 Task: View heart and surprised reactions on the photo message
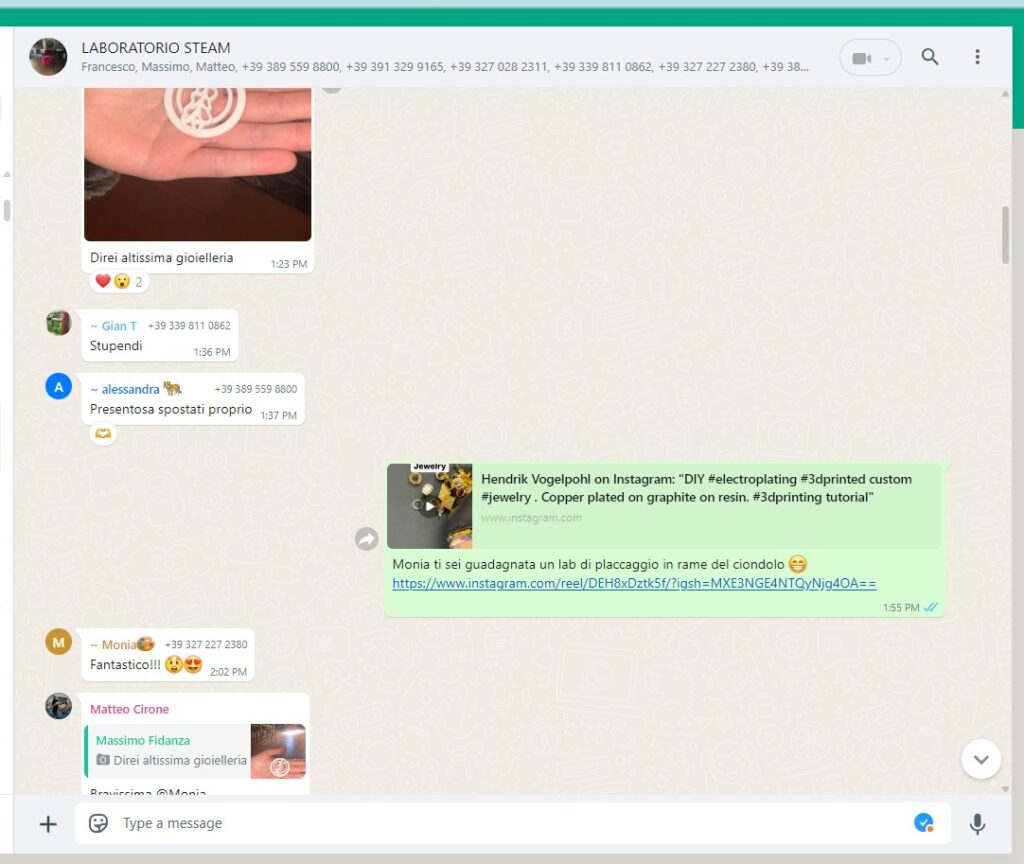pyautogui.click(x=120, y=281)
